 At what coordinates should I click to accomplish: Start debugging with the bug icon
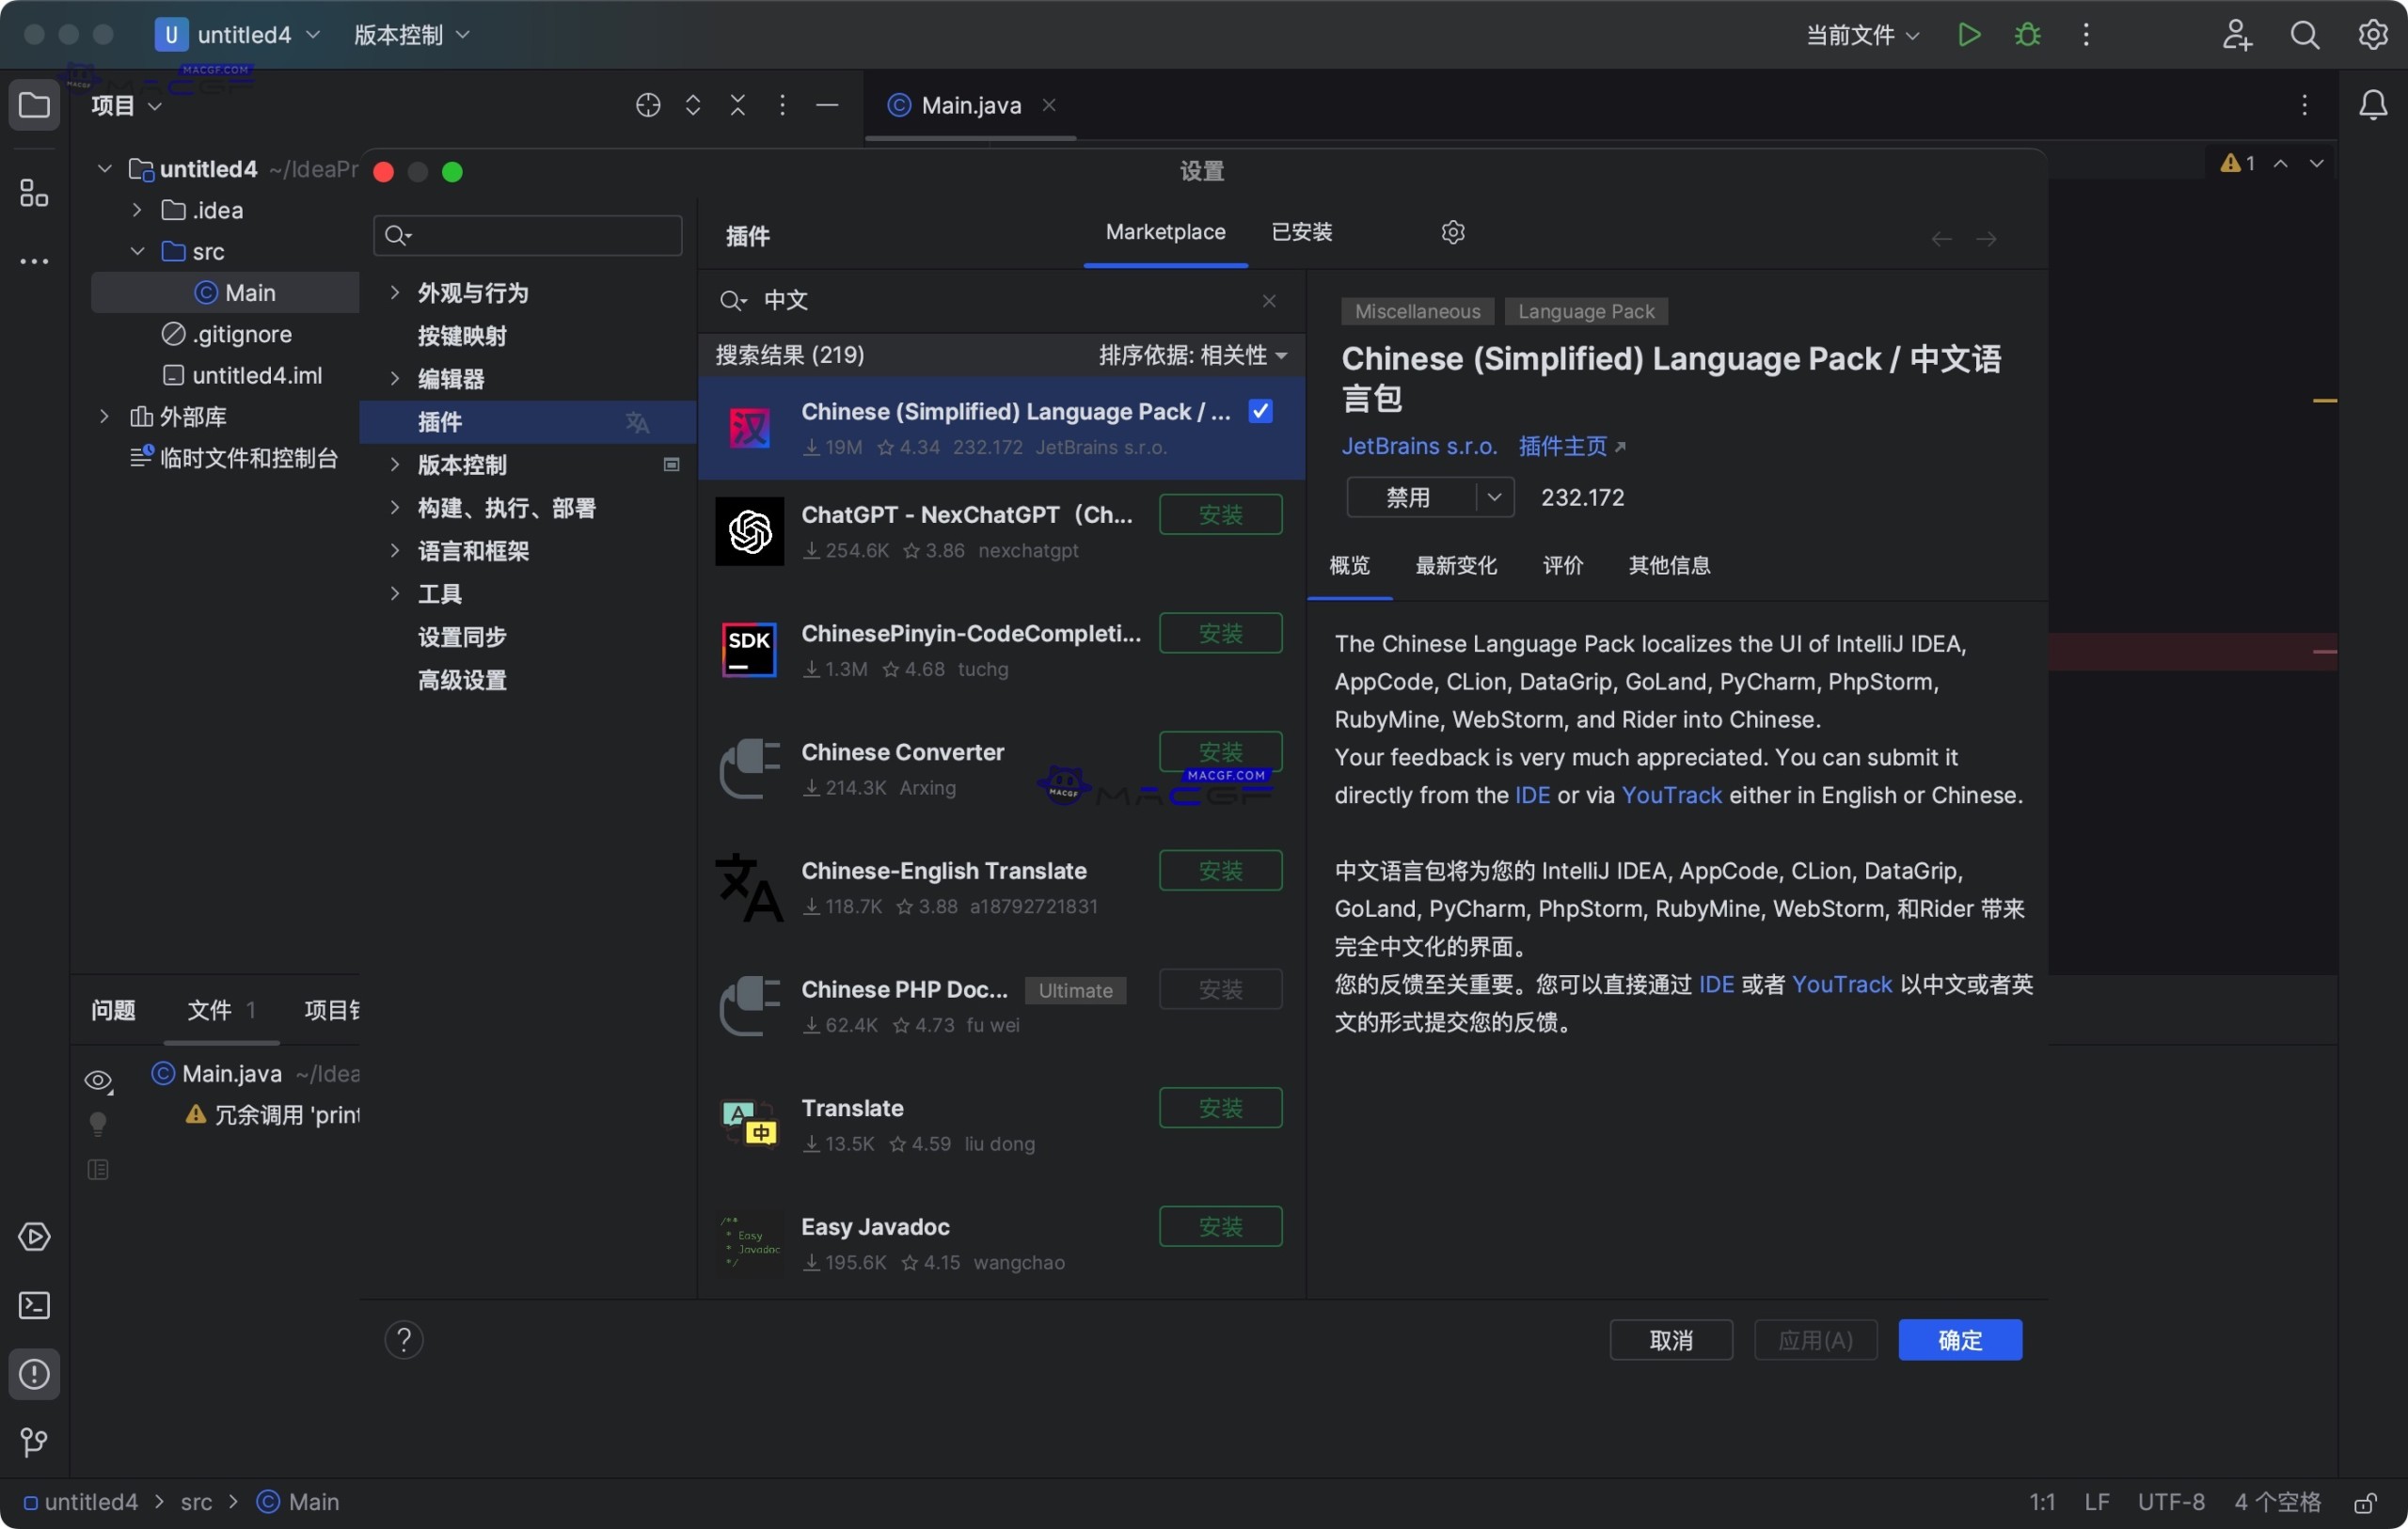pos(2026,34)
